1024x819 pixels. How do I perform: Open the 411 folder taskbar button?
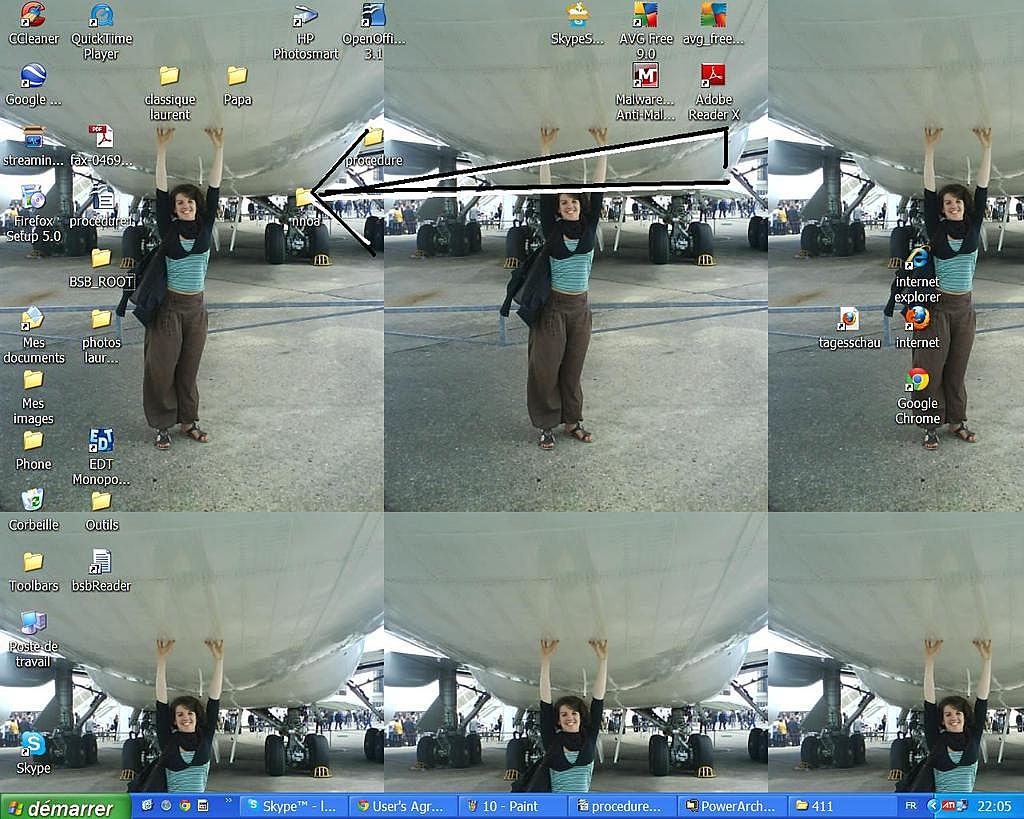pos(840,807)
